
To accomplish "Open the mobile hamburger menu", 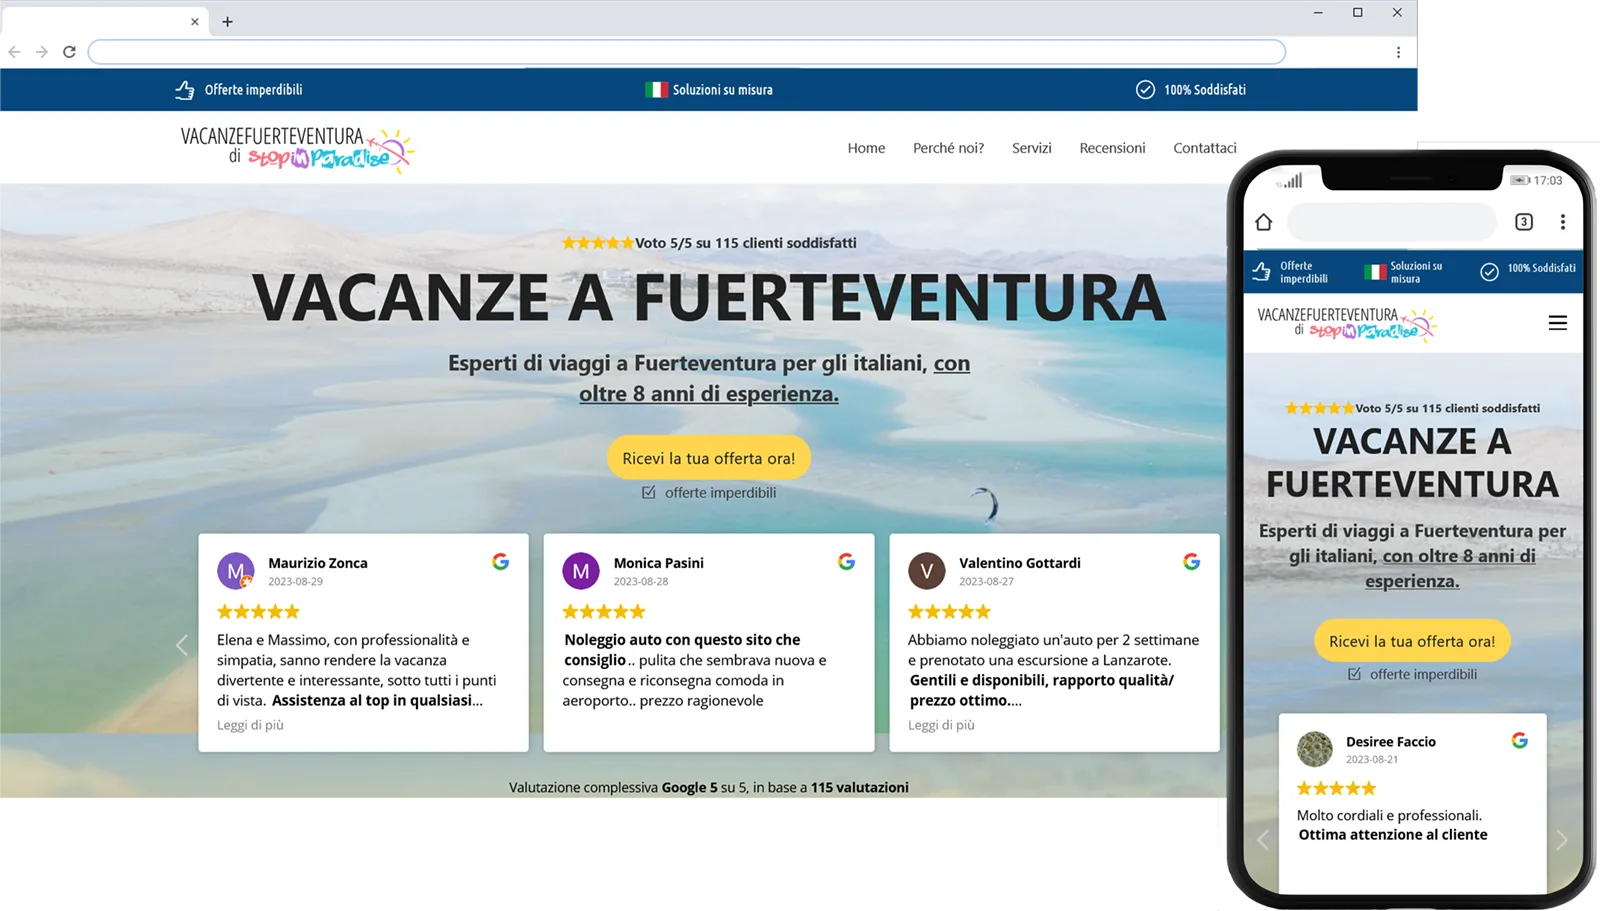I will (x=1557, y=323).
